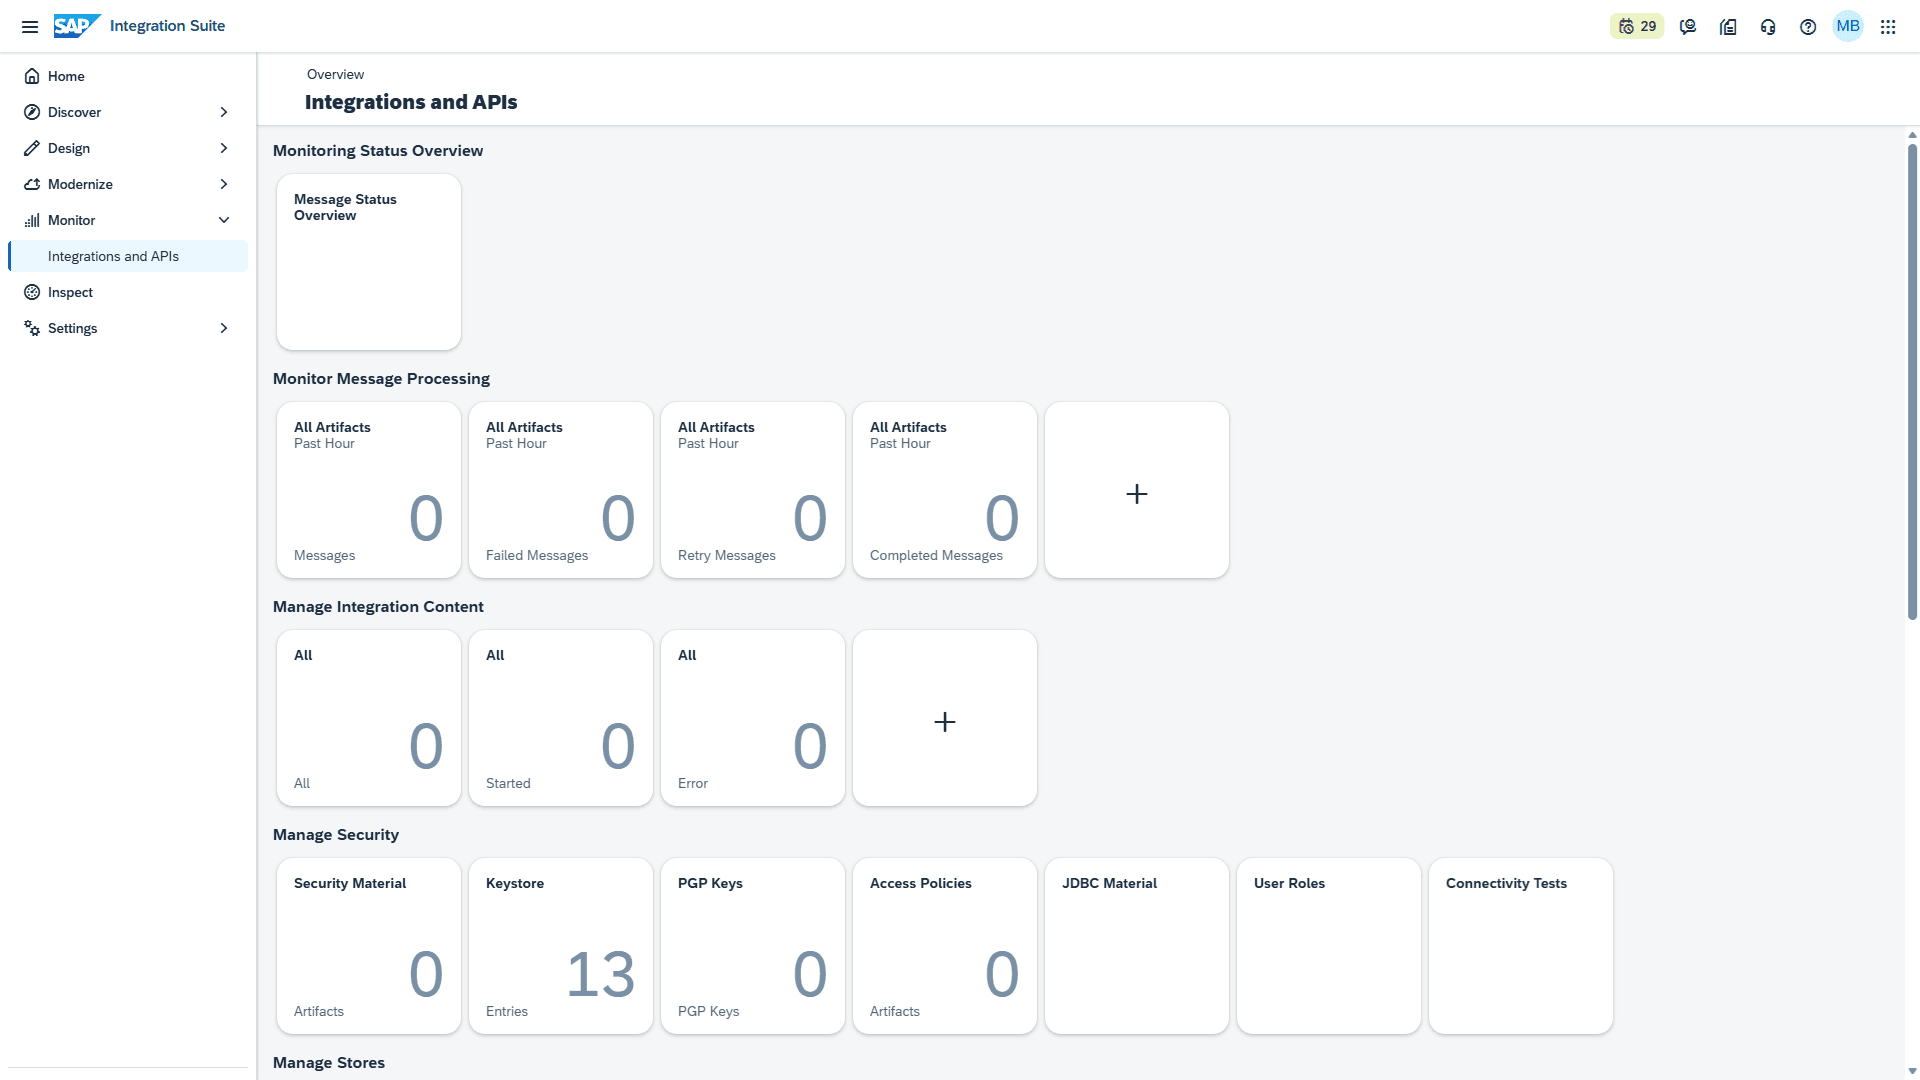Click the Monitor chart icon
Image resolution: width=1920 pixels, height=1080 pixels.
click(32, 220)
